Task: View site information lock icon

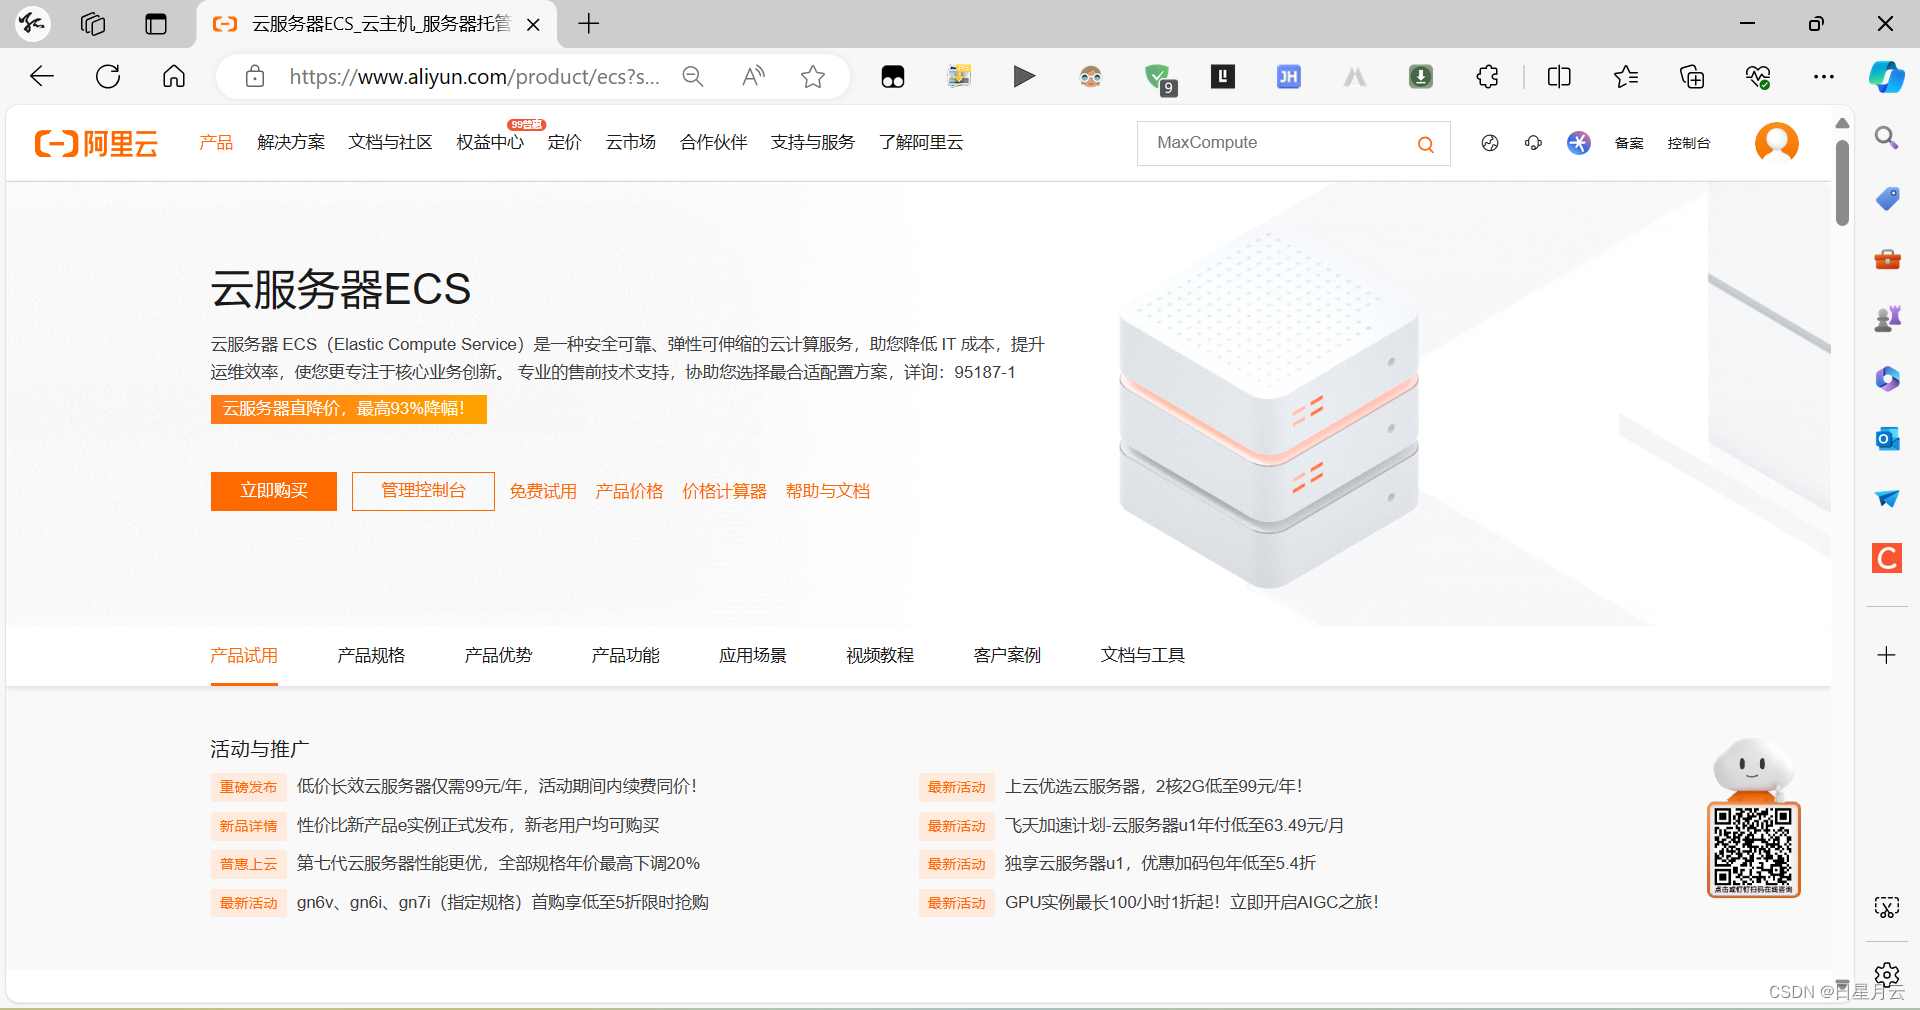Action: pyautogui.click(x=255, y=77)
